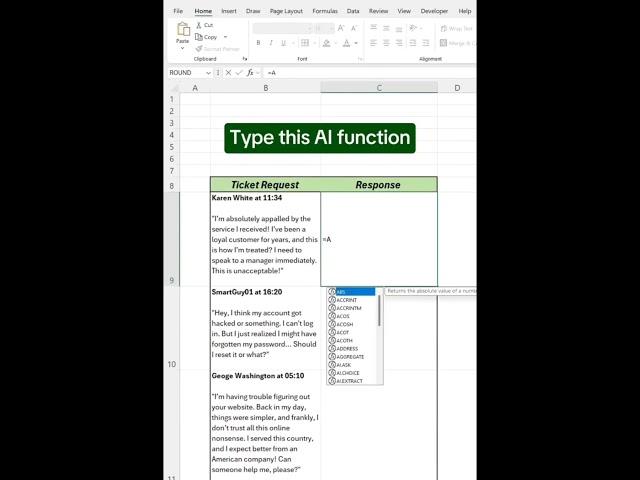Image resolution: width=640 pixels, height=480 pixels.
Task: Click the Font Color A icon
Action: coord(346,43)
